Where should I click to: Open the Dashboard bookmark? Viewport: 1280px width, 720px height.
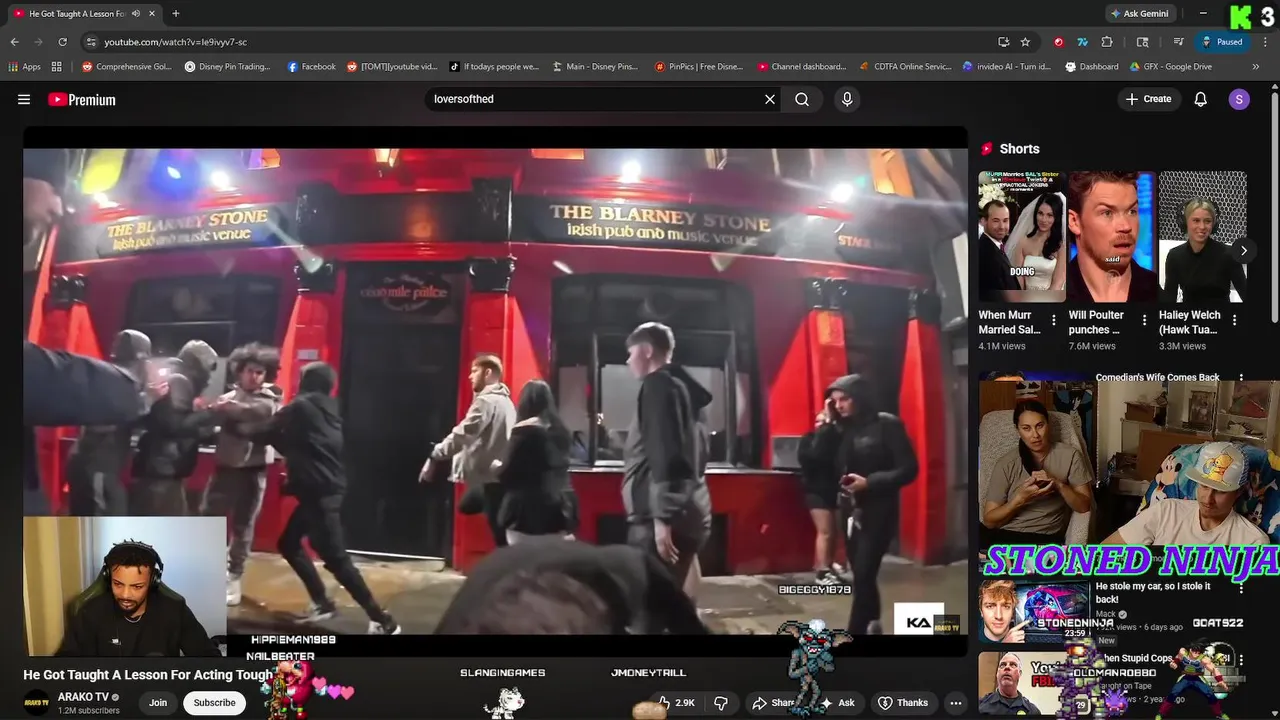click(1092, 67)
